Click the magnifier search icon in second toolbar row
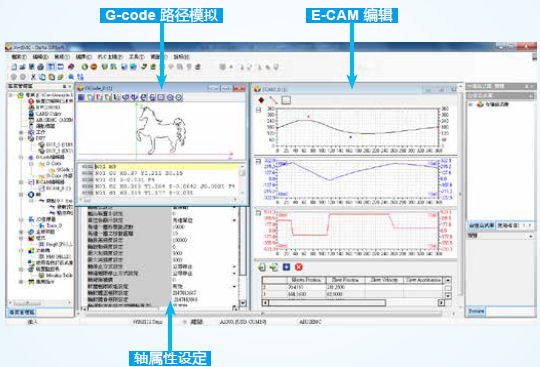Image resolution: width=540 pixels, height=367 pixels. pos(71,77)
